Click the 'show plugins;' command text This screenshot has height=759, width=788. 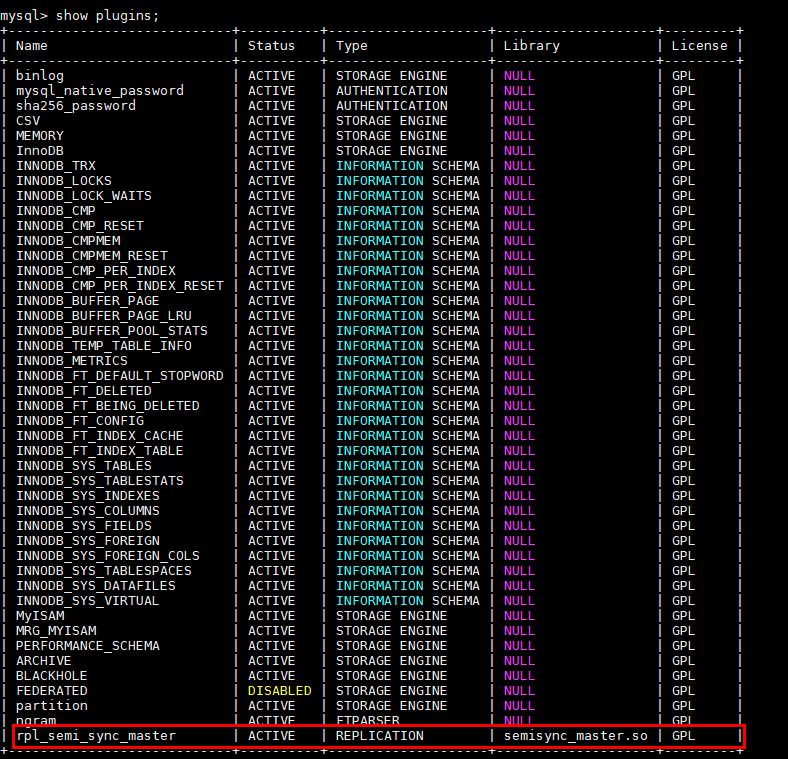(107, 16)
